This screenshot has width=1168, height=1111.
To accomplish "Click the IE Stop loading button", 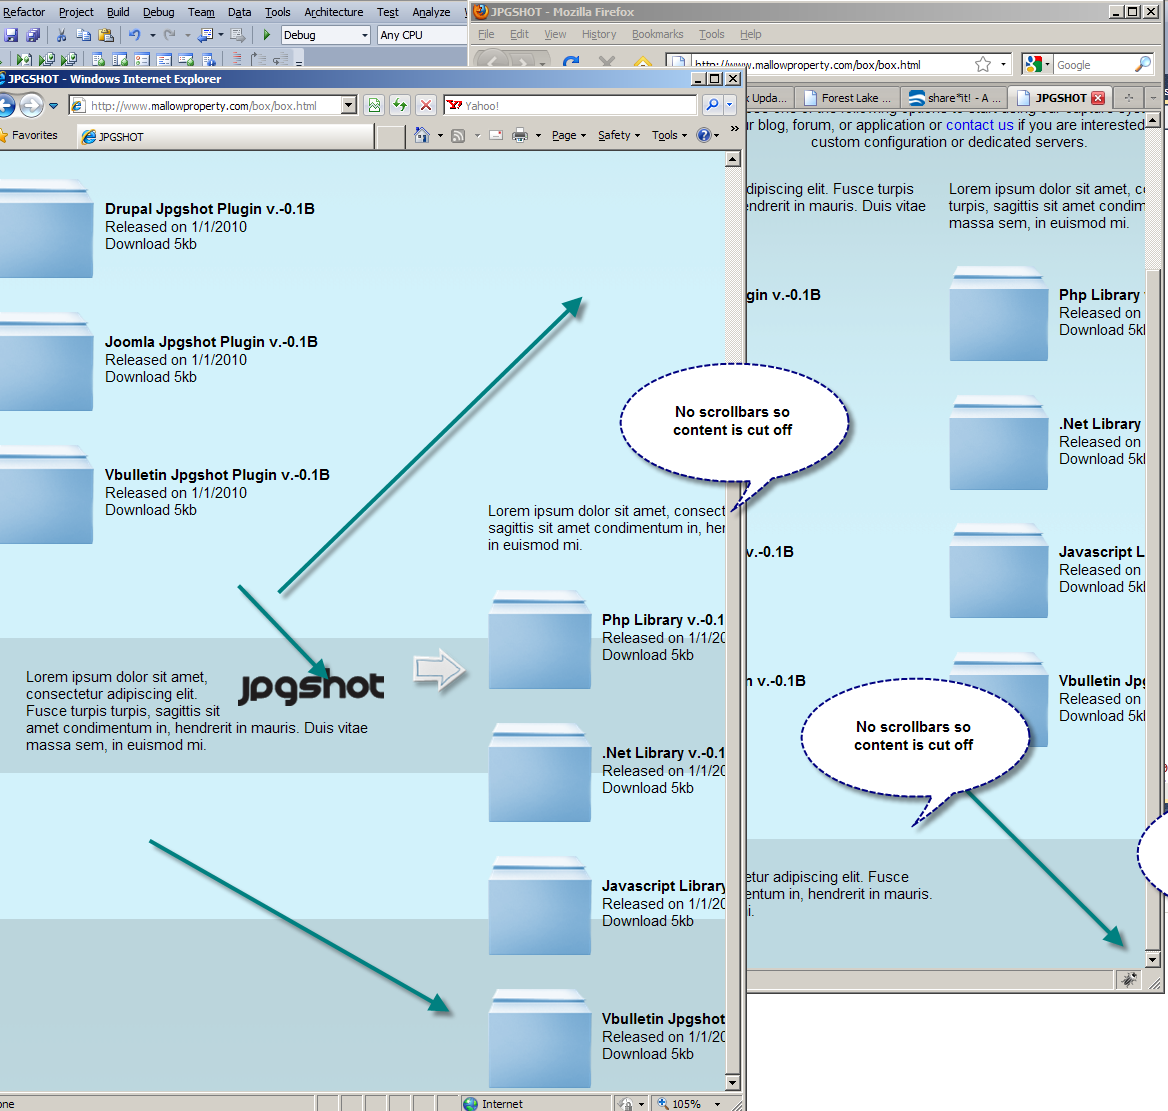I will pos(426,105).
